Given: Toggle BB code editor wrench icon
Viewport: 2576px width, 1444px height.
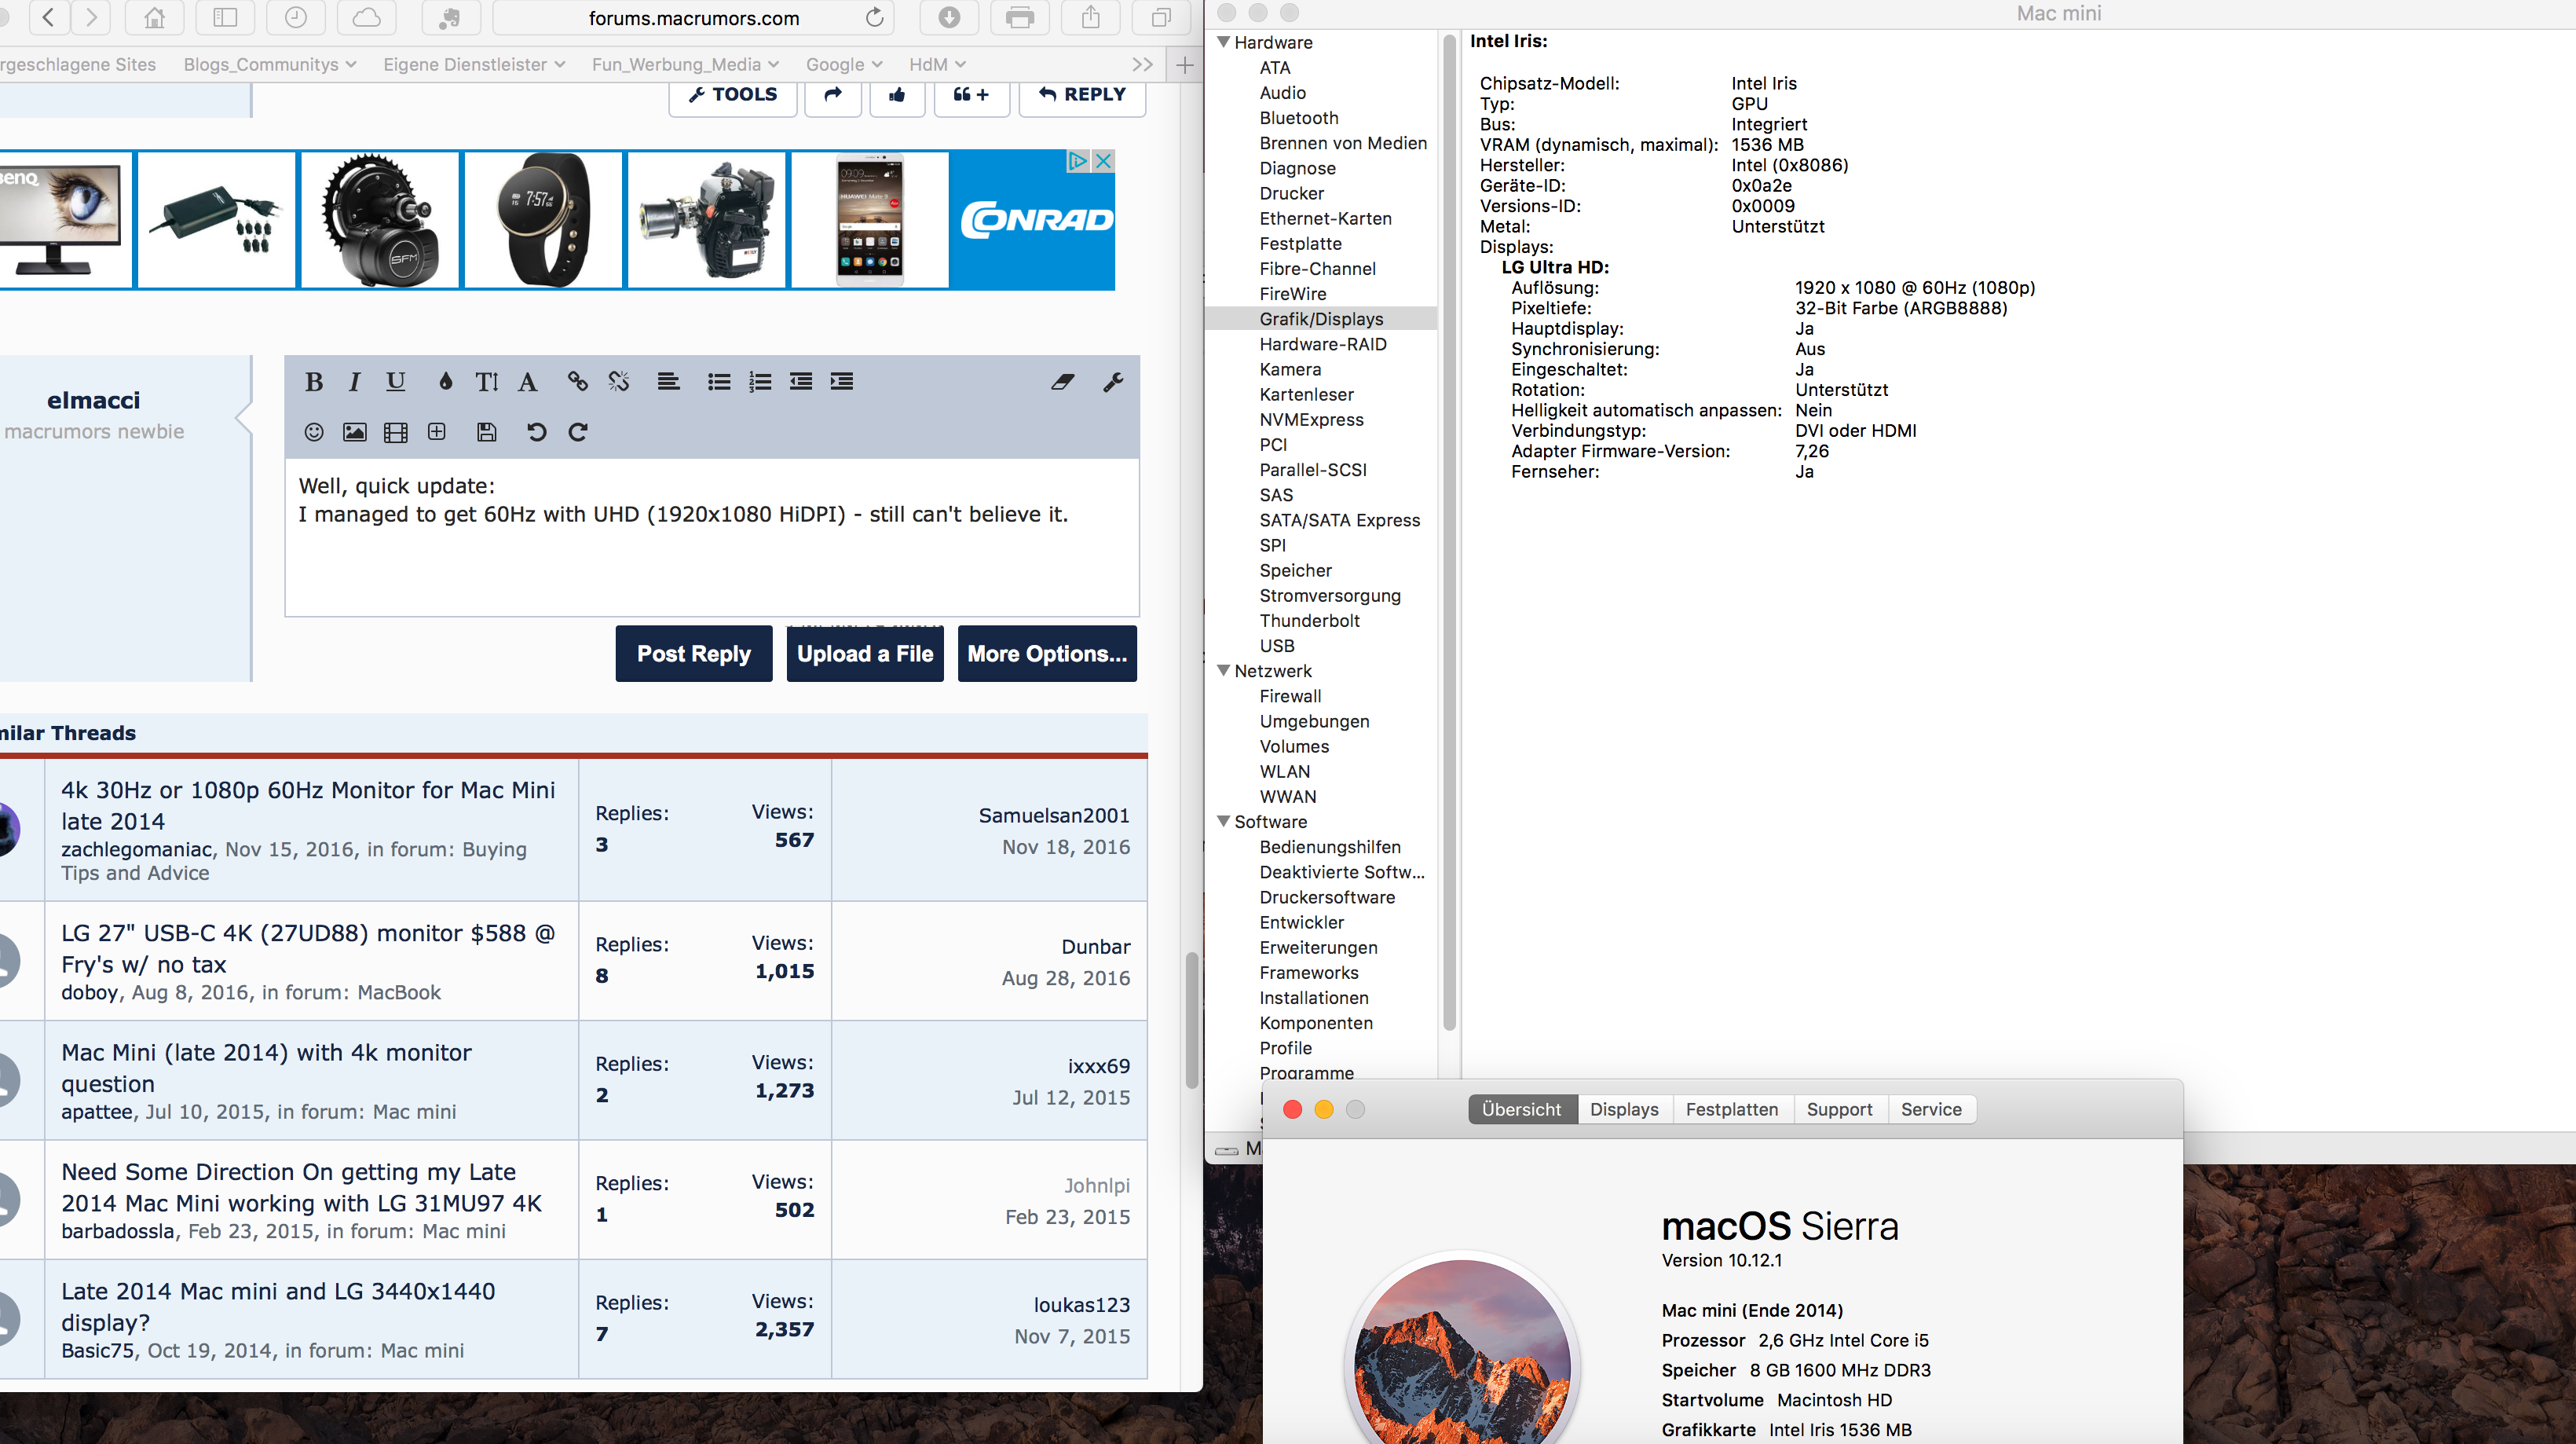Looking at the screenshot, I should point(1113,381).
